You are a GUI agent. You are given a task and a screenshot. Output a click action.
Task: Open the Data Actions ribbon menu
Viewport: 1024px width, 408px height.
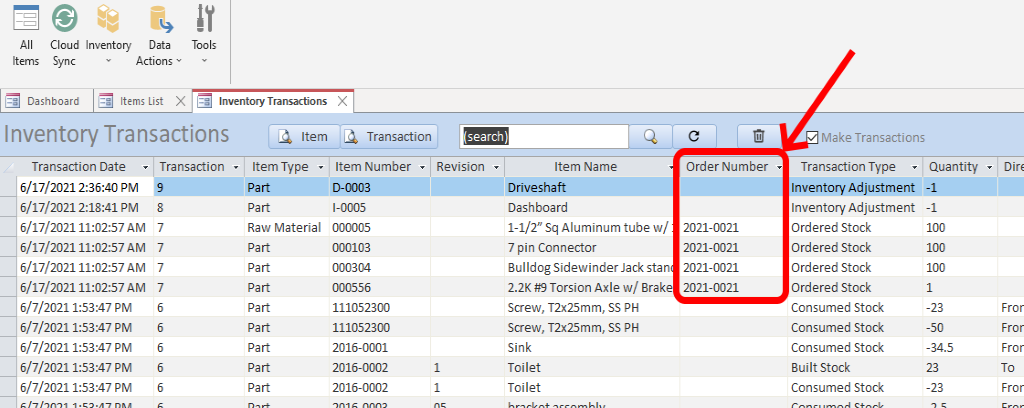159,35
